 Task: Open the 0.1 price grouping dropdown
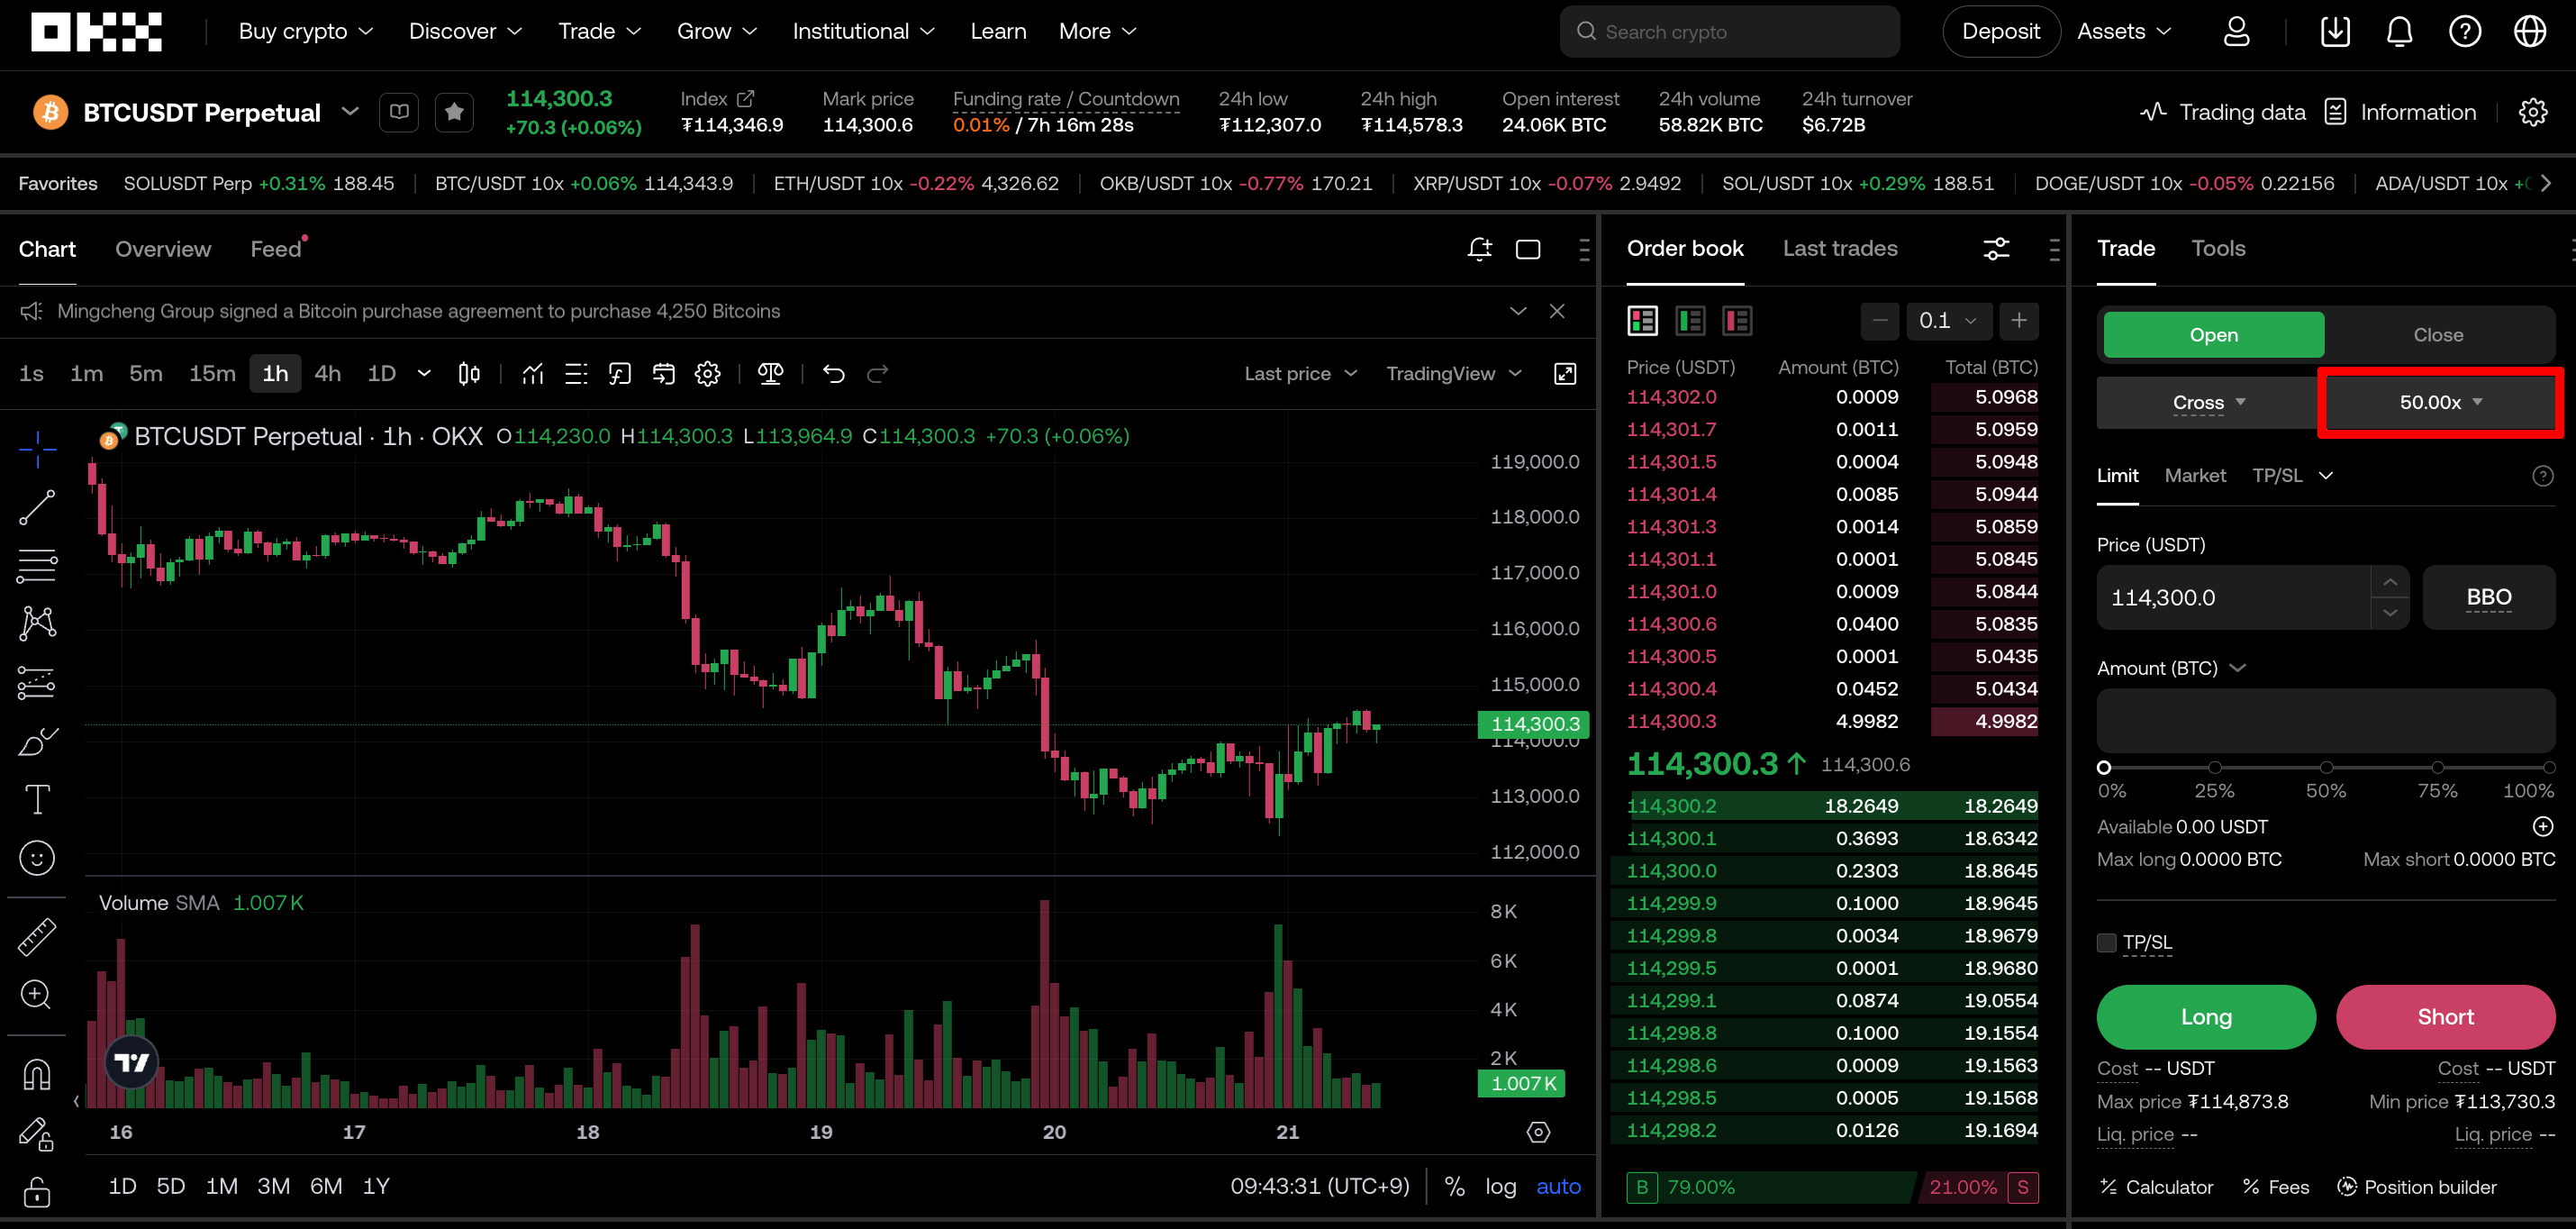1947,321
